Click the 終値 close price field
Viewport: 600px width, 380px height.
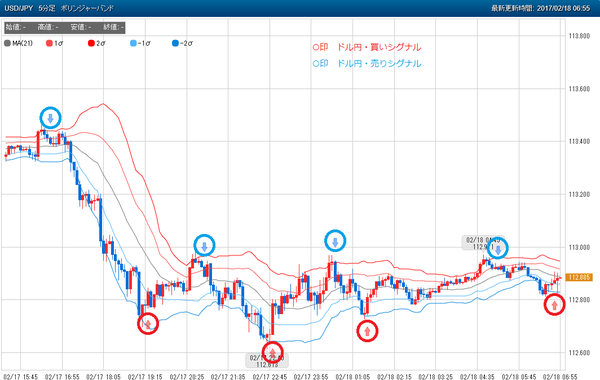(x=113, y=27)
